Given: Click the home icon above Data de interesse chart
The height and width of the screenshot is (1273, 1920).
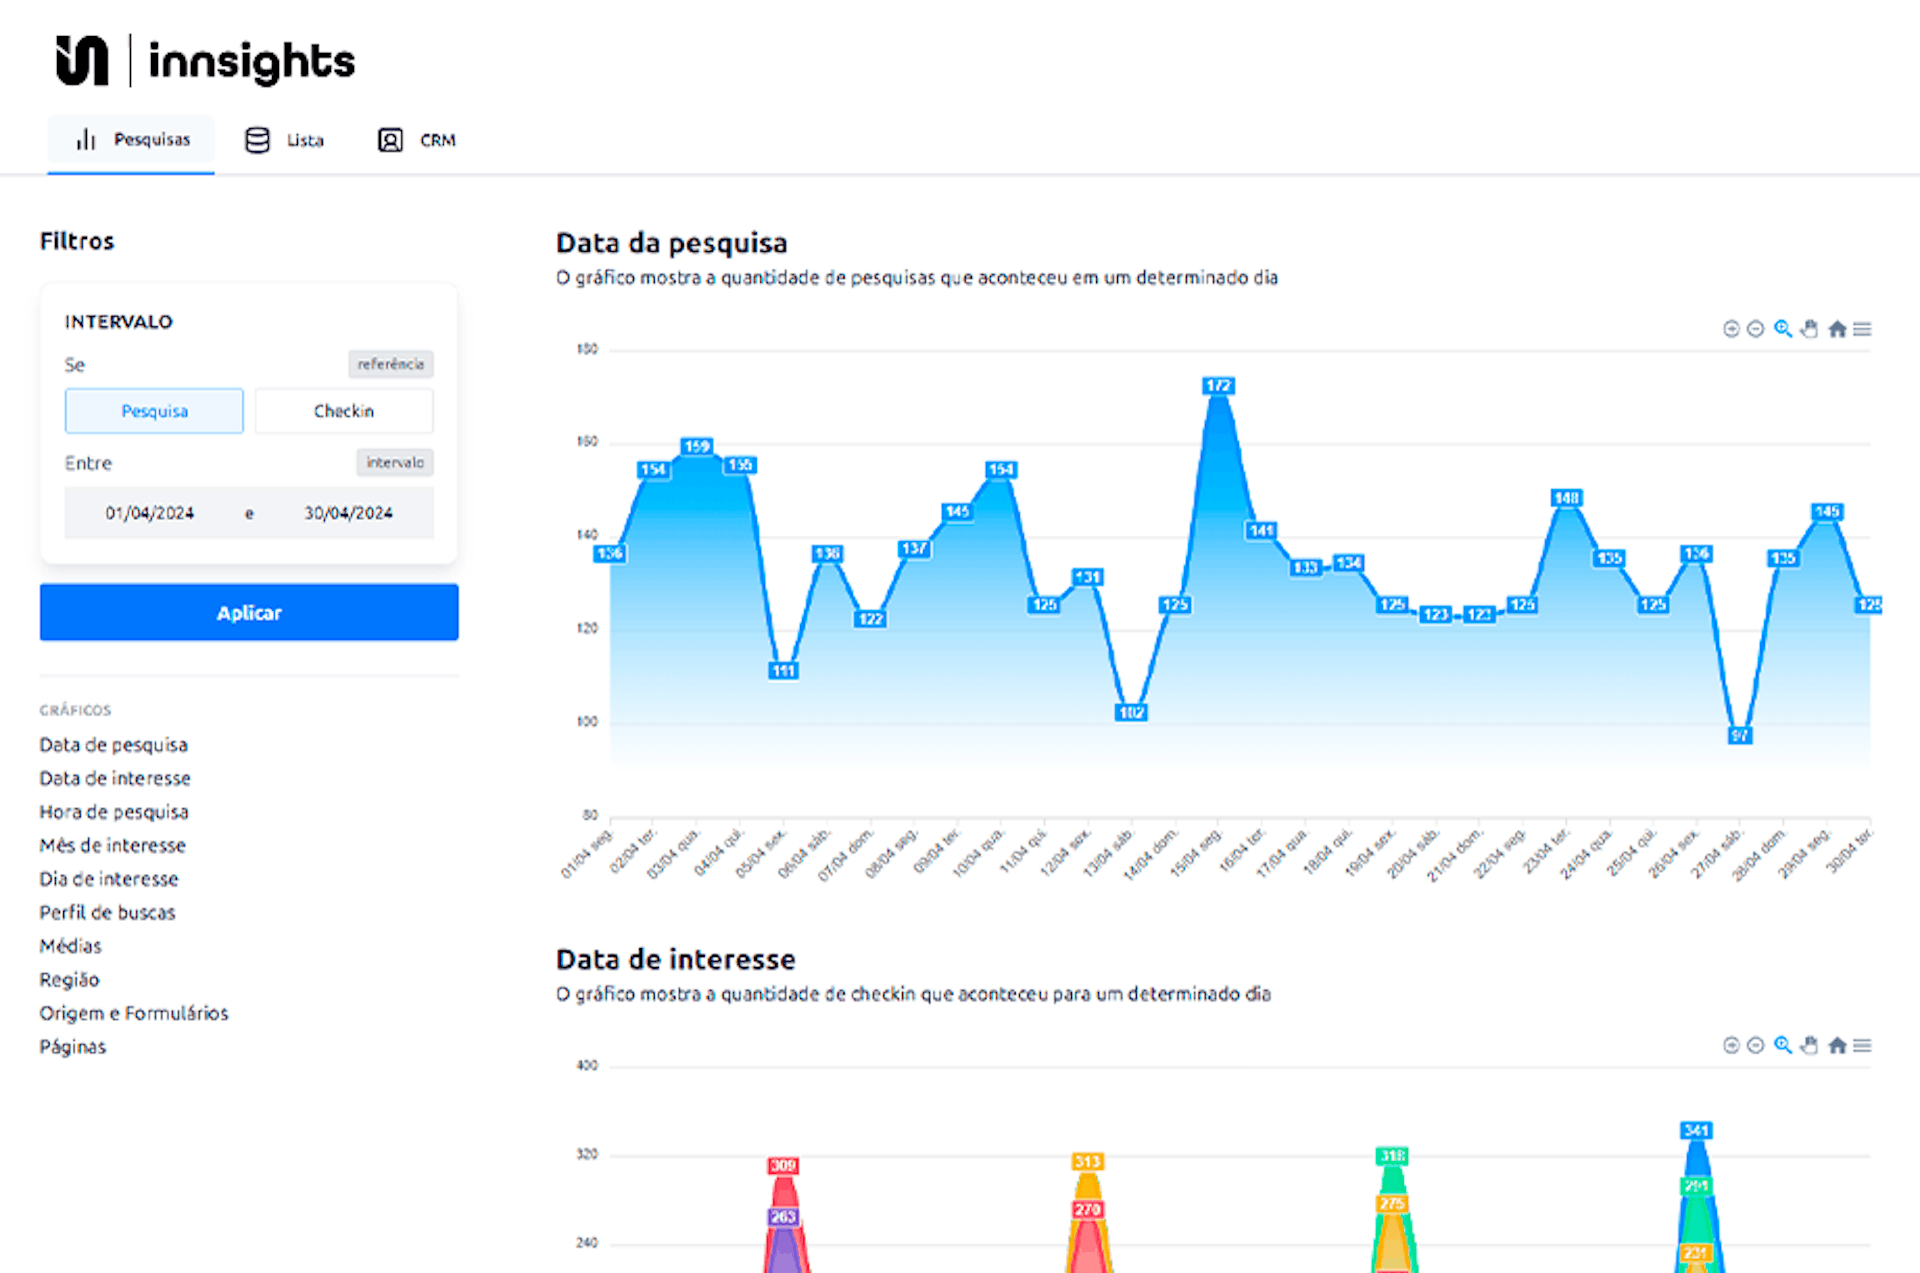Looking at the screenshot, I should 1837,1045.
